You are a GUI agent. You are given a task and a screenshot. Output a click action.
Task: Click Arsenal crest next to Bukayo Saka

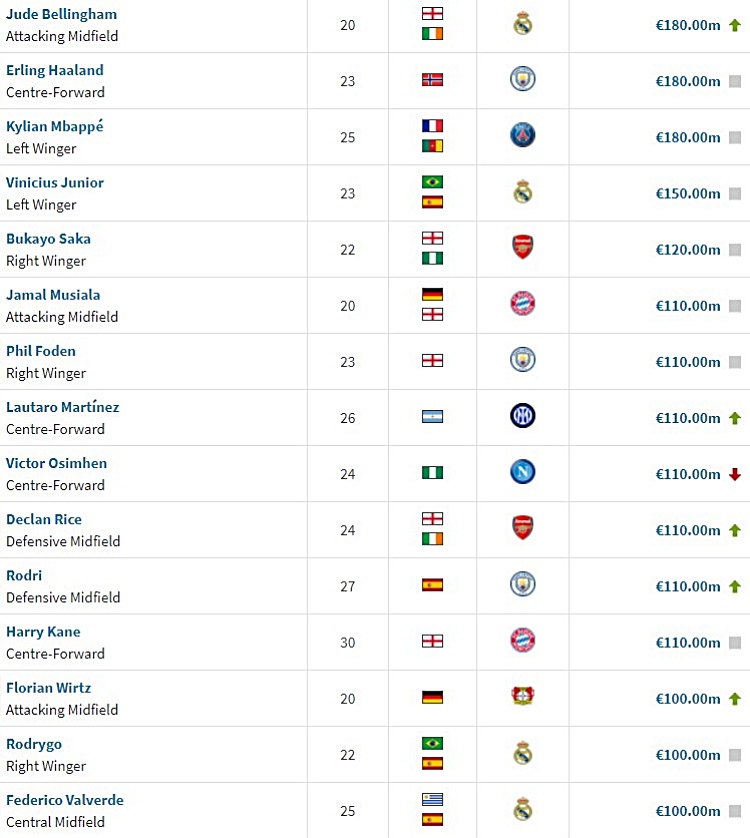click(522, 247)
